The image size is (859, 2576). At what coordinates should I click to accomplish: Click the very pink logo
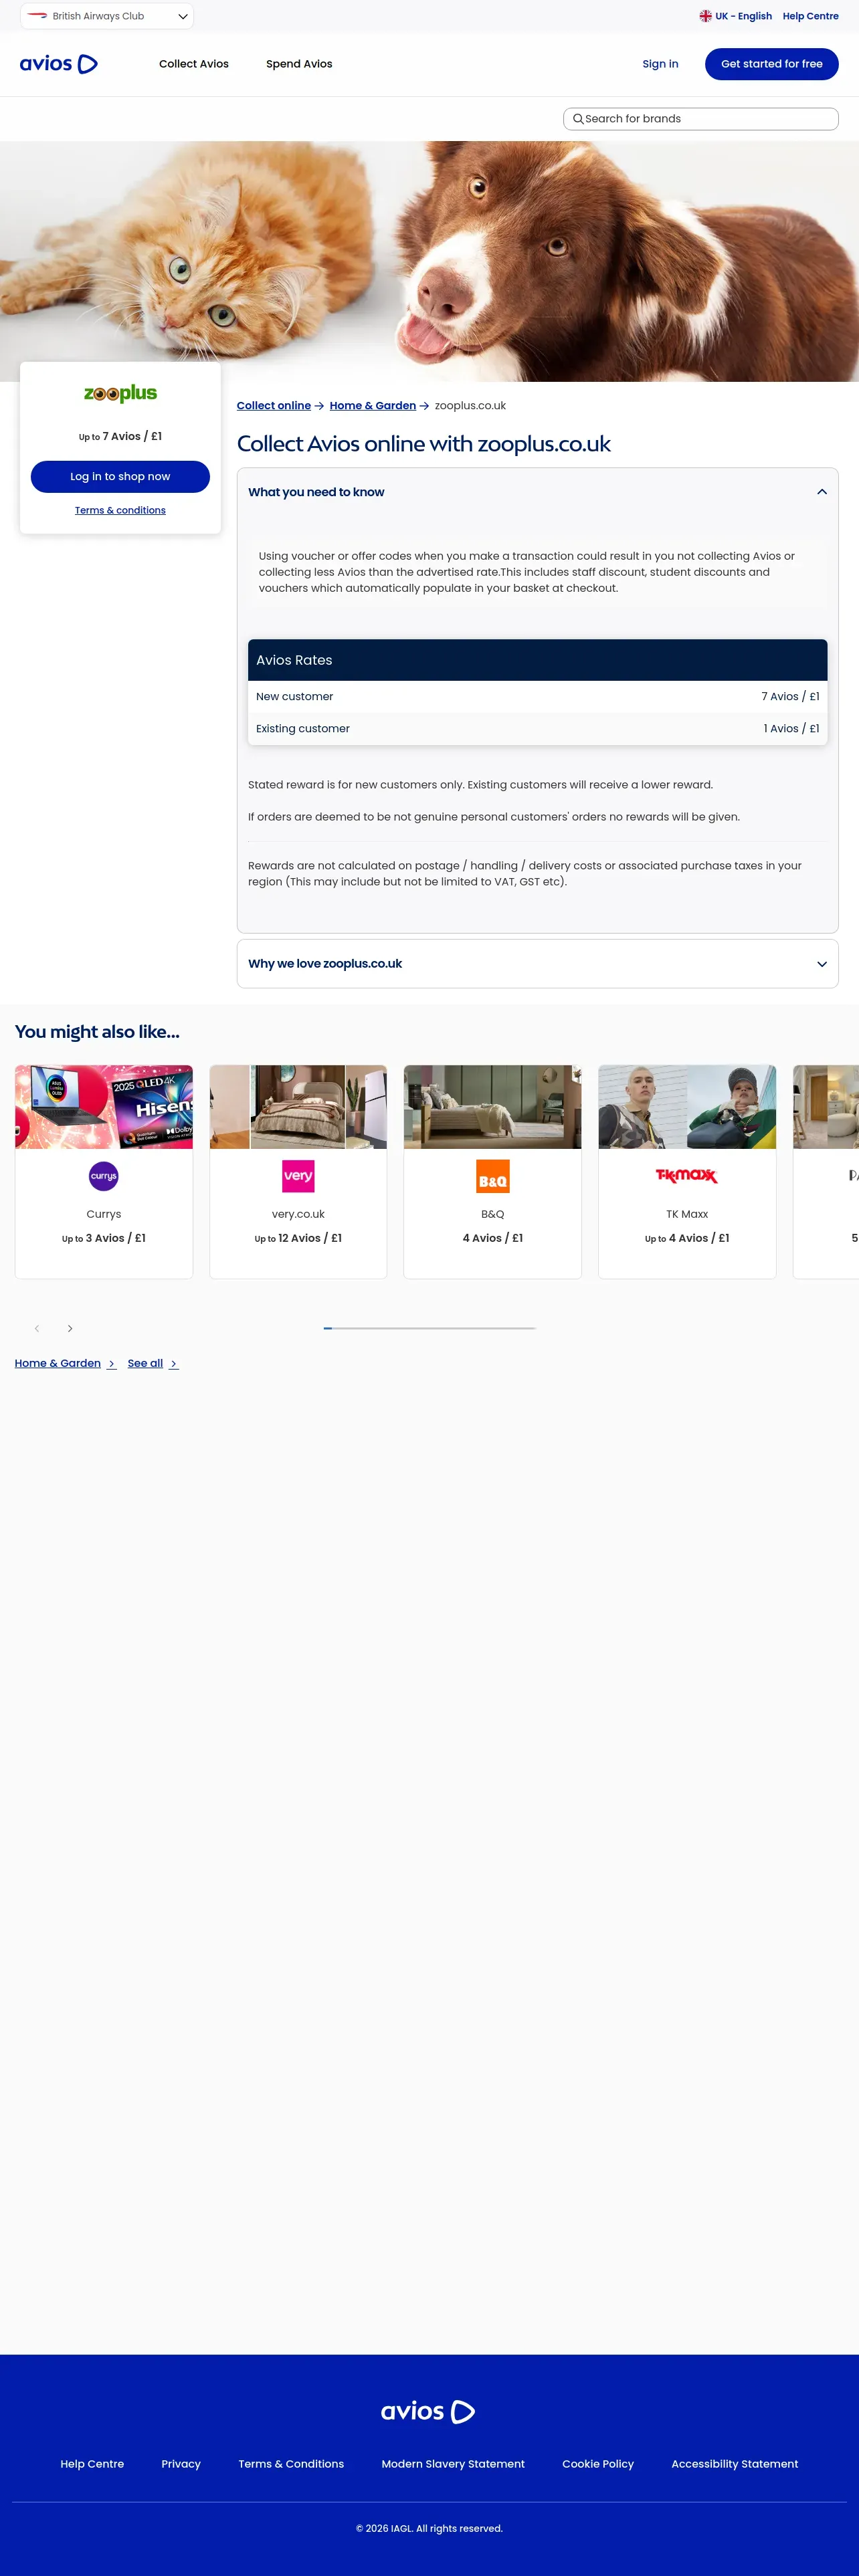(x=298, y=1176)
